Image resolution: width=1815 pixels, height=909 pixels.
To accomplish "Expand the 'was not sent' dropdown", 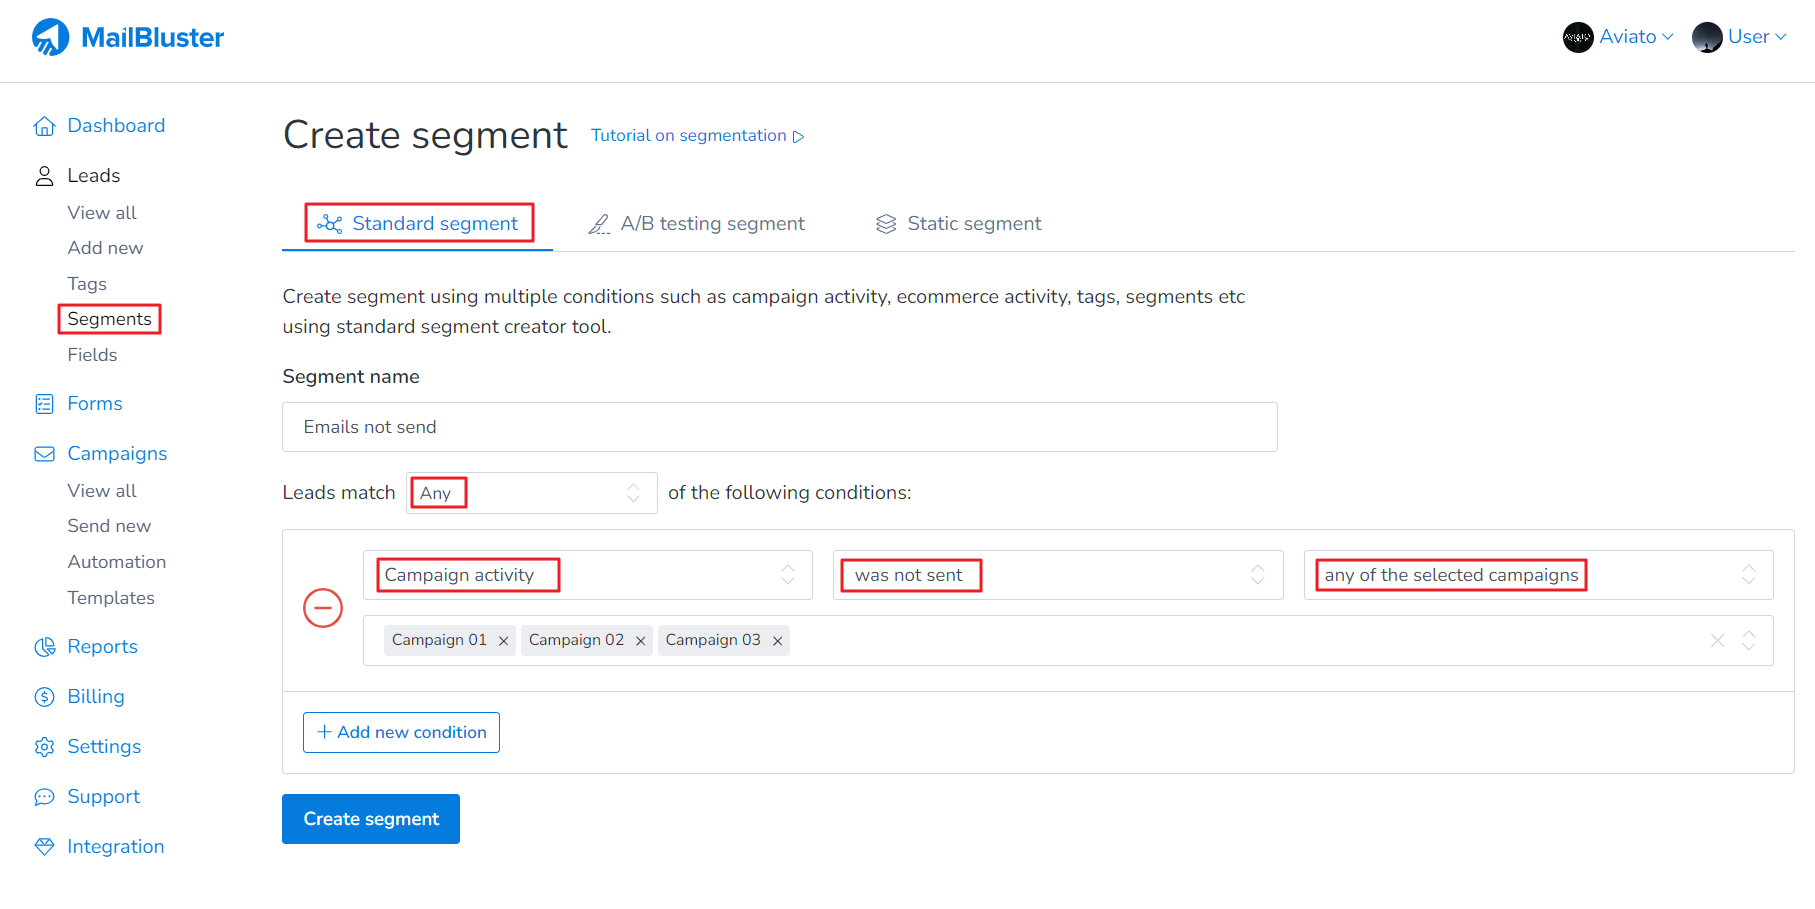I will (x=1057, y=575).
